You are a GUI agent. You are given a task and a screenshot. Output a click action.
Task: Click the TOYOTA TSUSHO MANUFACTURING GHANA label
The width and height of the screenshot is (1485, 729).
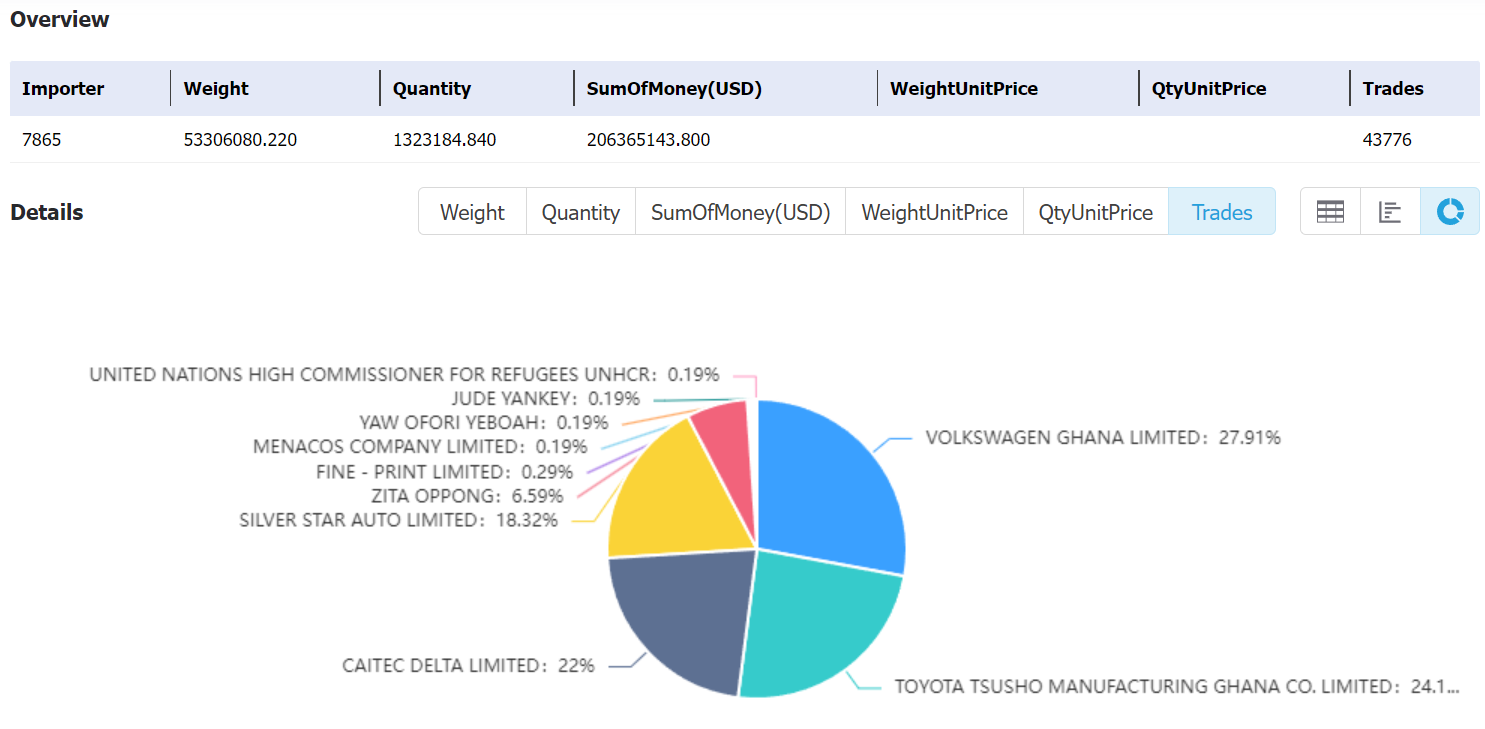tap(1177, 687)
